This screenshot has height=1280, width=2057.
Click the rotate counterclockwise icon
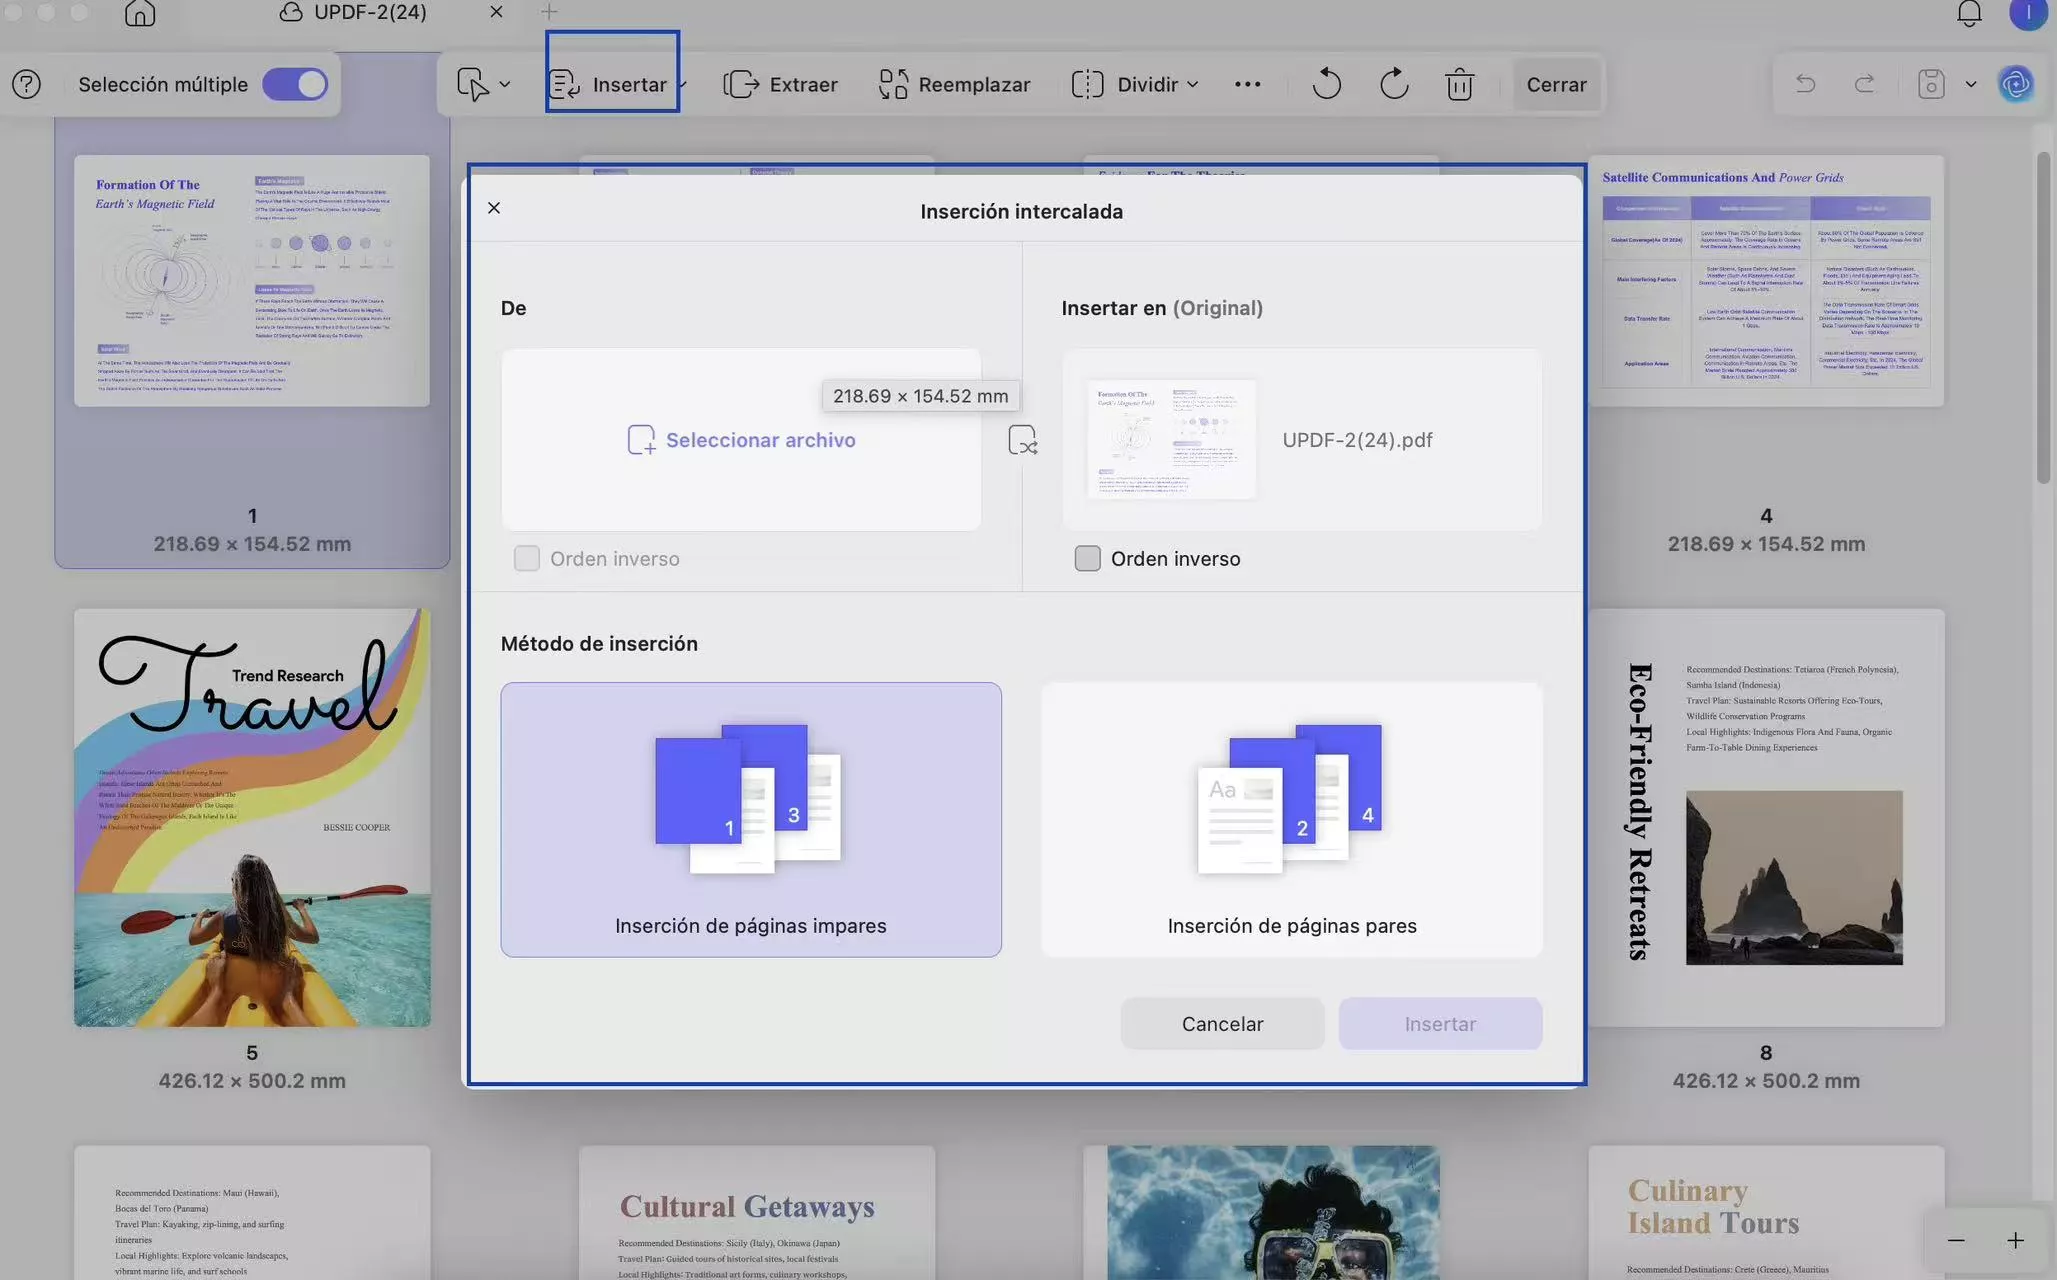pos(1326,84)
